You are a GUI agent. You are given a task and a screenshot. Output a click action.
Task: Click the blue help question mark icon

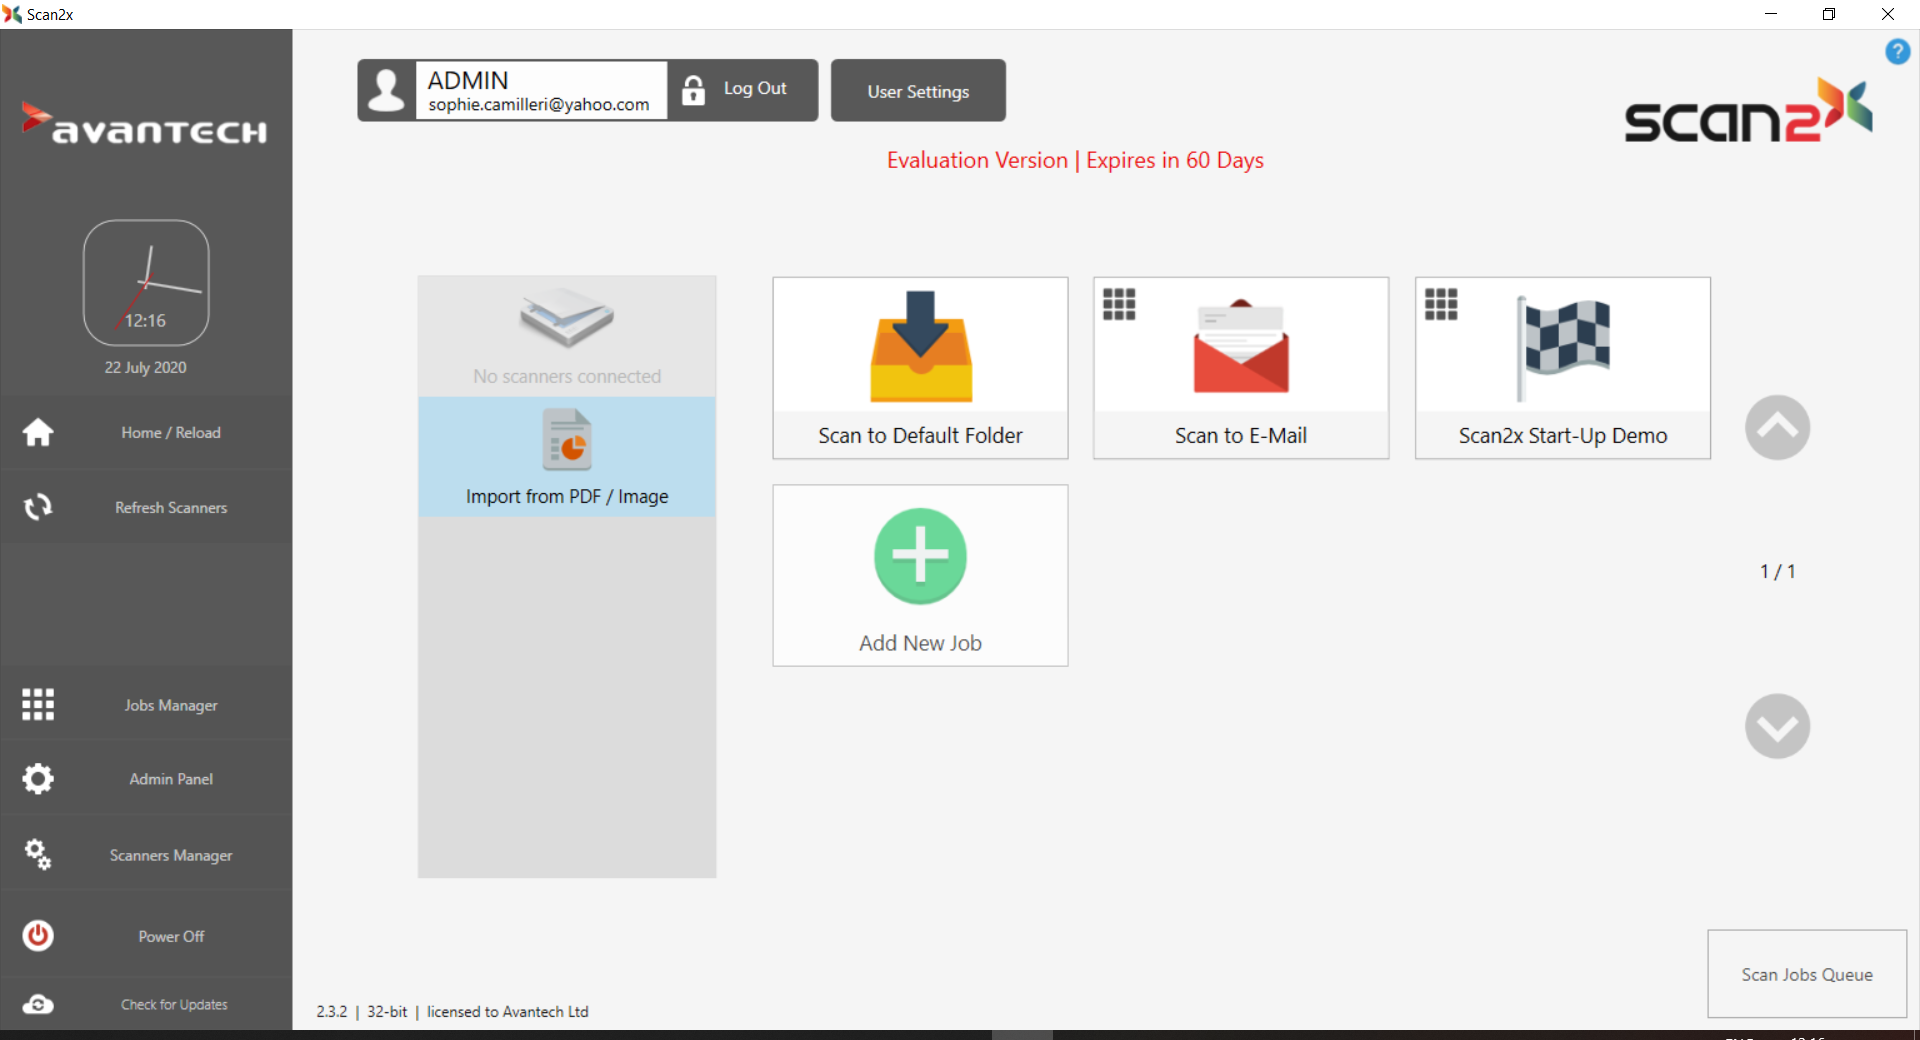tap(1897, 52)
